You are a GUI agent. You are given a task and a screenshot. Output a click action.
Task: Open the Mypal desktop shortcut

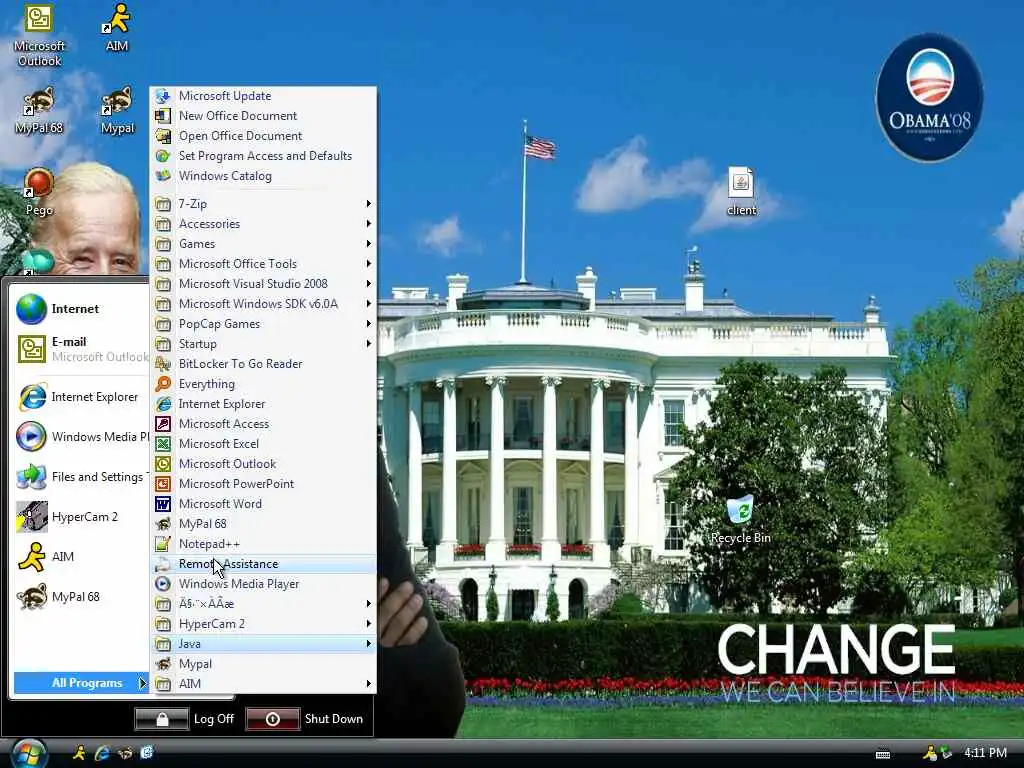click(117, 111)
